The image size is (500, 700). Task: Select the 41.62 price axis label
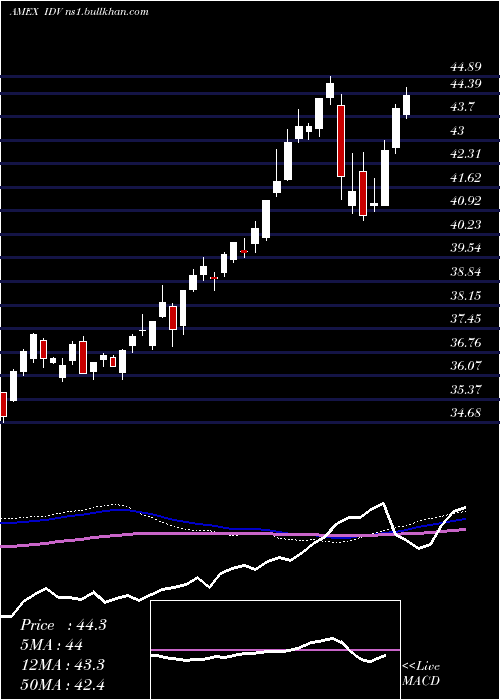point(466,178)
